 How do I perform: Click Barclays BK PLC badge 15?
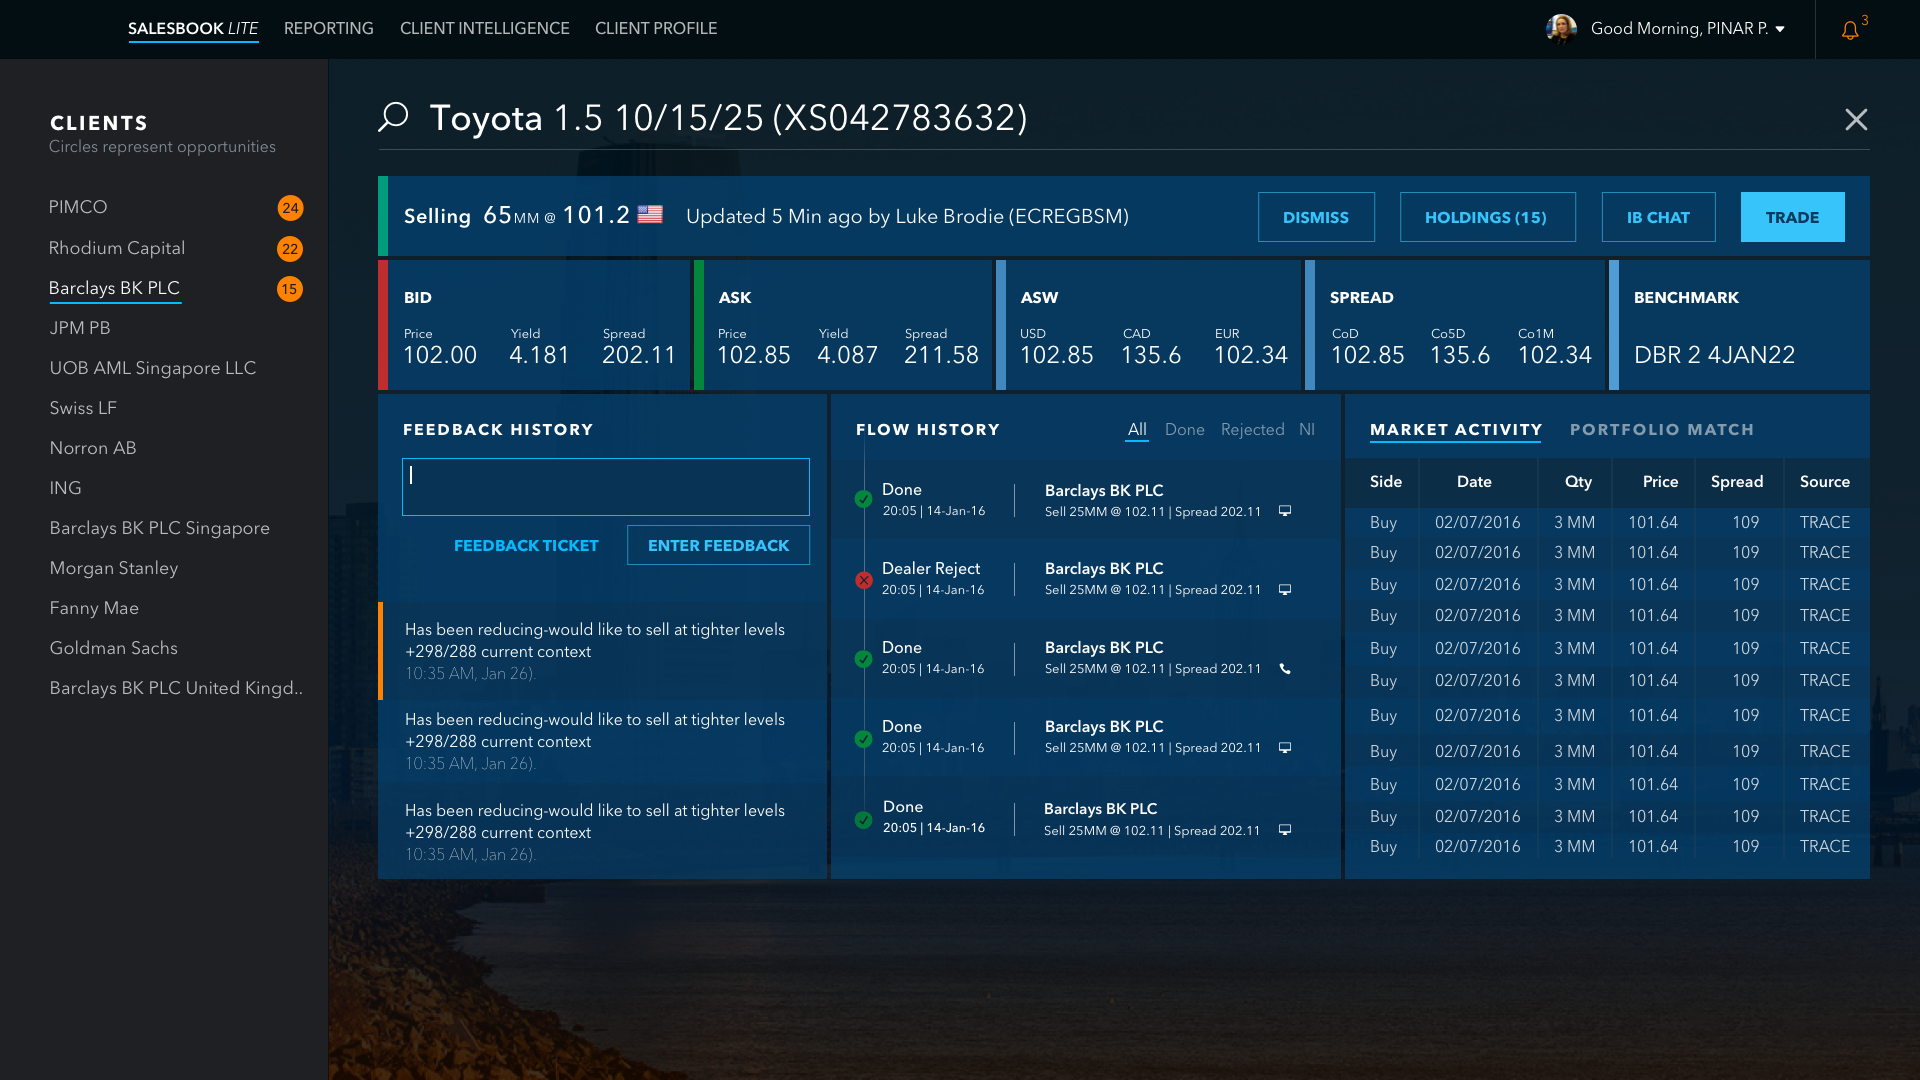click(290, 289)
